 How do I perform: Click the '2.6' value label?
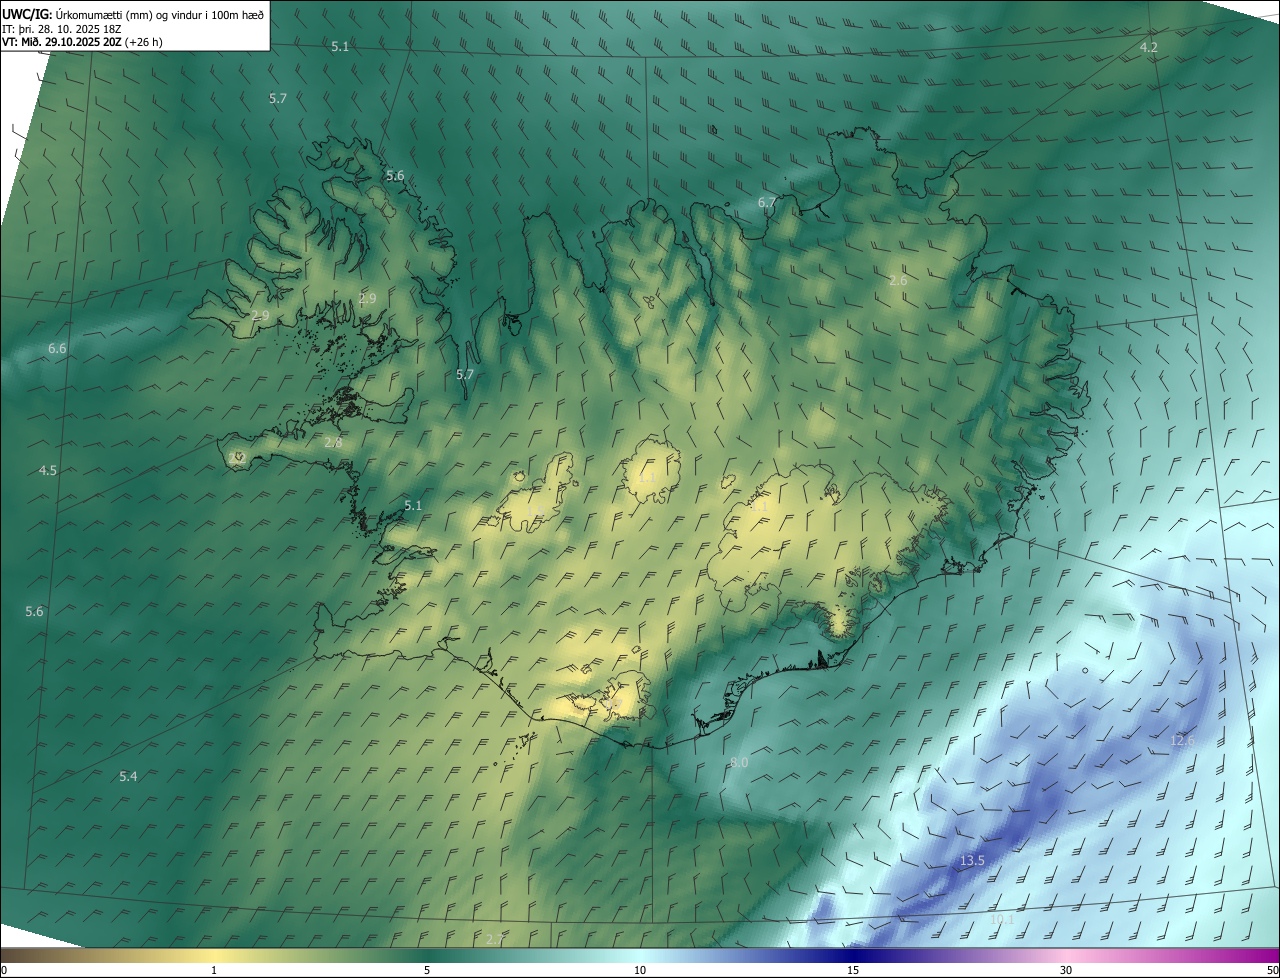click(x=898, y=280)
